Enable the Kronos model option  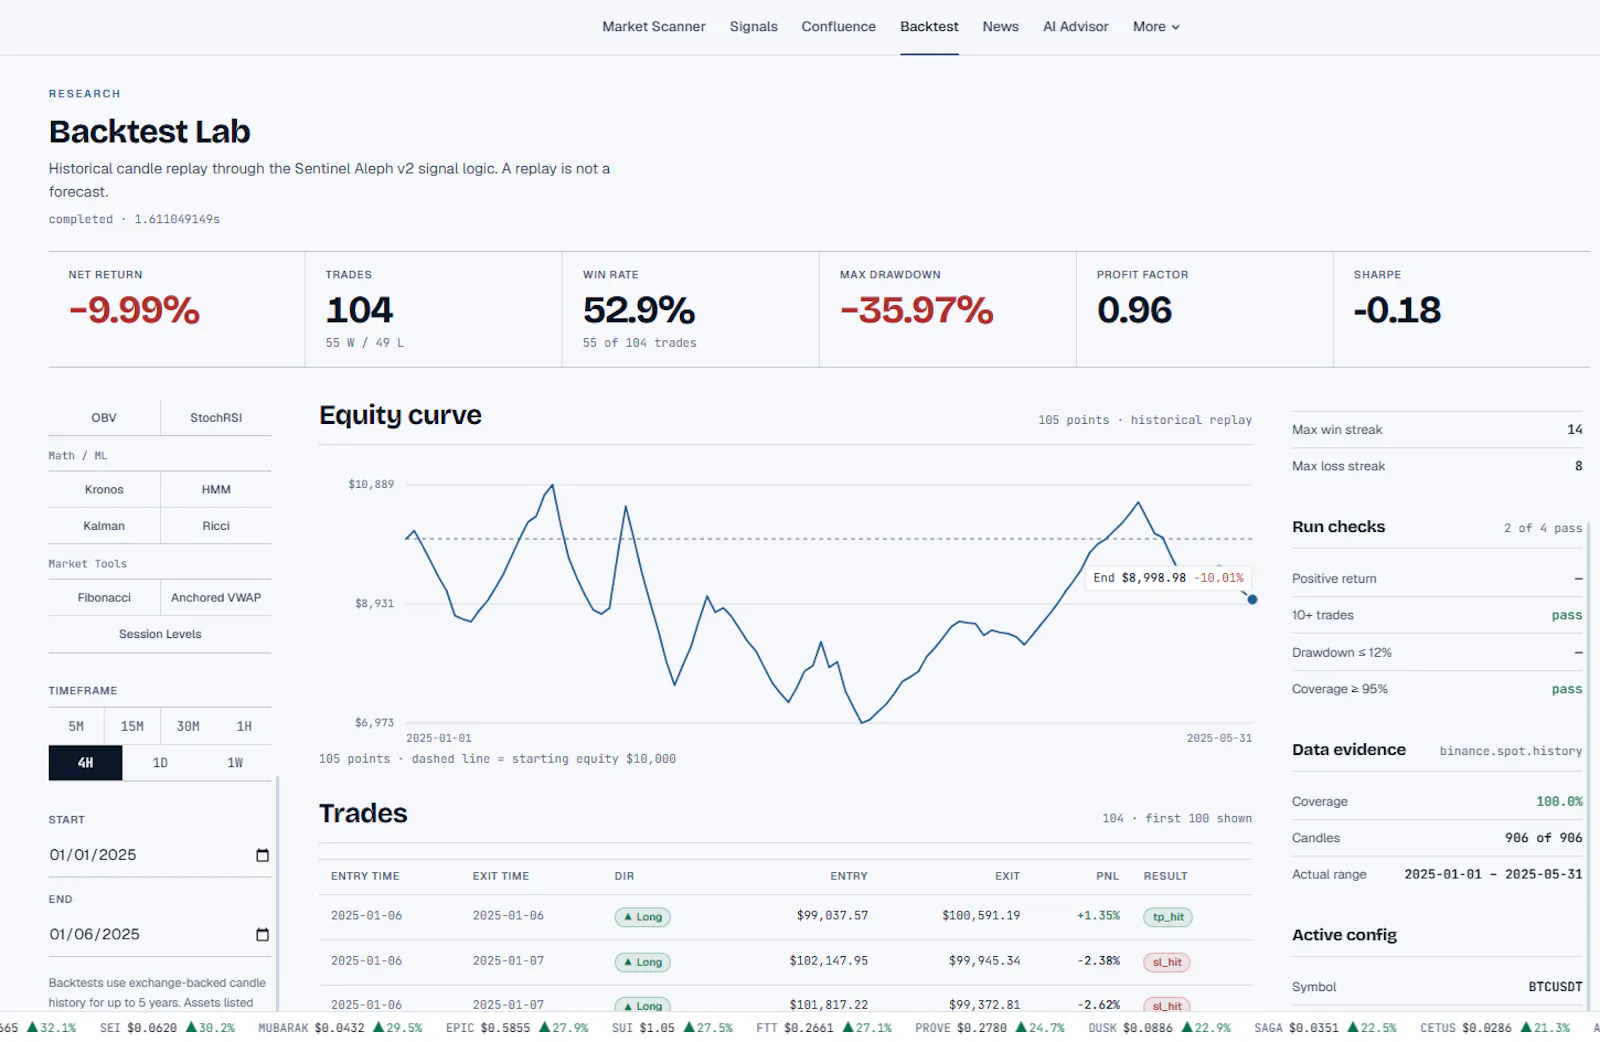tap(104, 490)
